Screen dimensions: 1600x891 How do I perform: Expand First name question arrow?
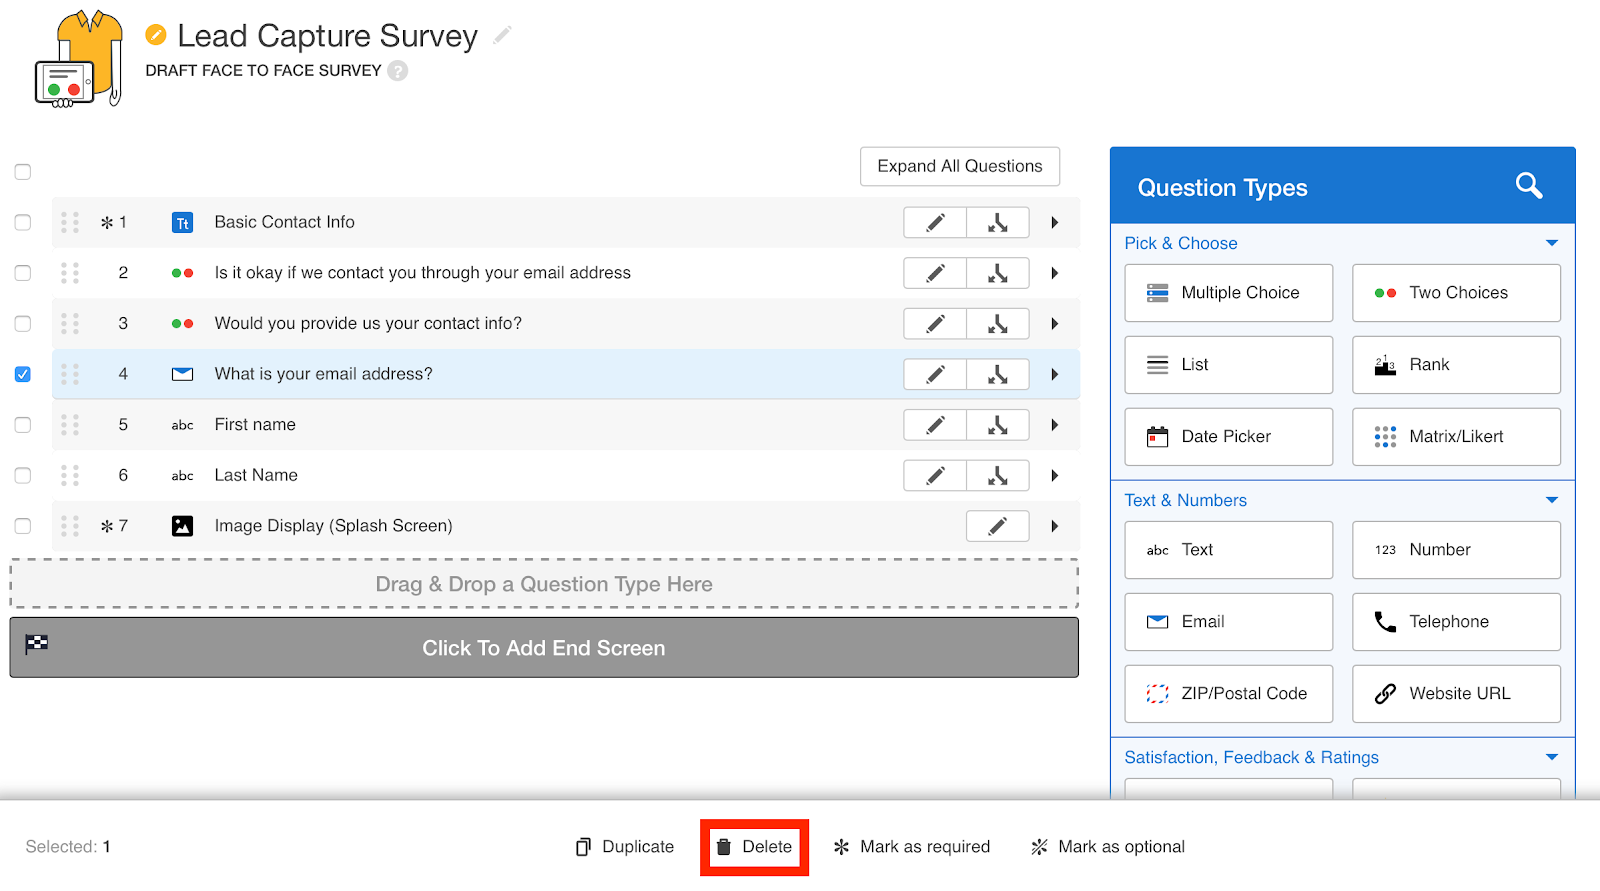pos(1054,425)
